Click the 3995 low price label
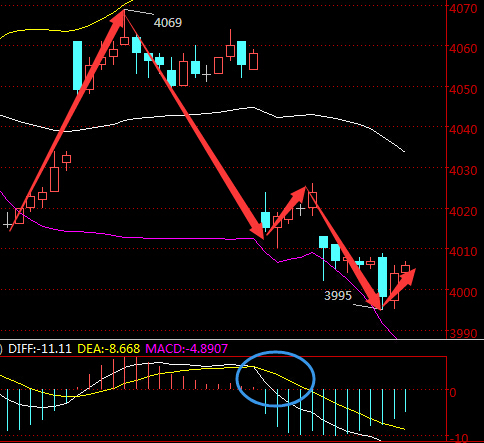The width and height of the screenshot is (484, 443). (x=338, y=296)
